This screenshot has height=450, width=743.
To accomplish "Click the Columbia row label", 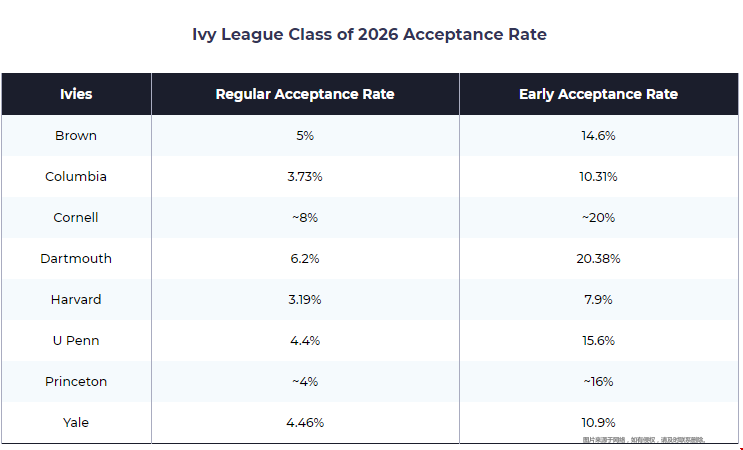I will (76, 176).
